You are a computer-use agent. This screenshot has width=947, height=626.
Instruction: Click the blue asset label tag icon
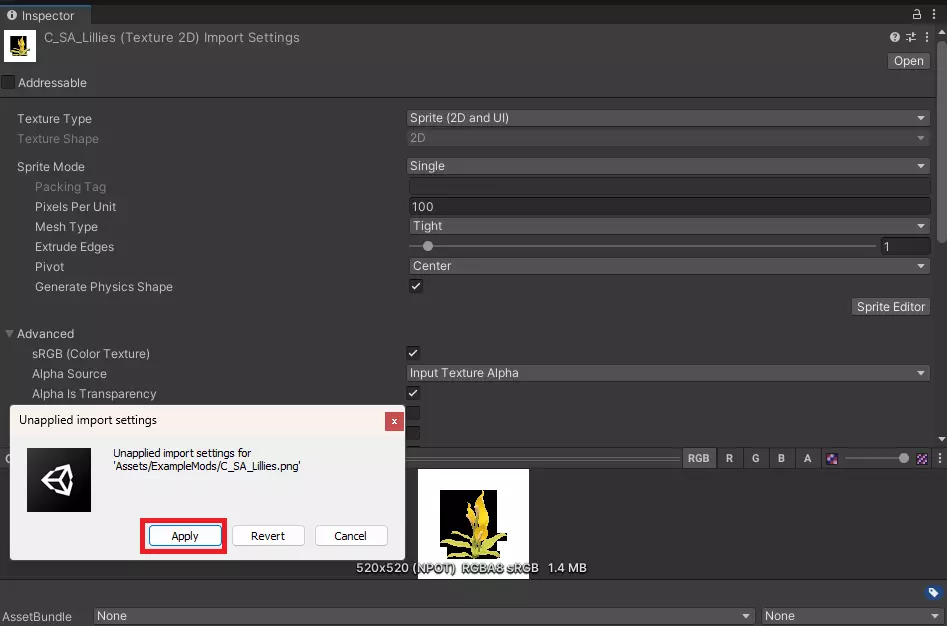(933, 592)
